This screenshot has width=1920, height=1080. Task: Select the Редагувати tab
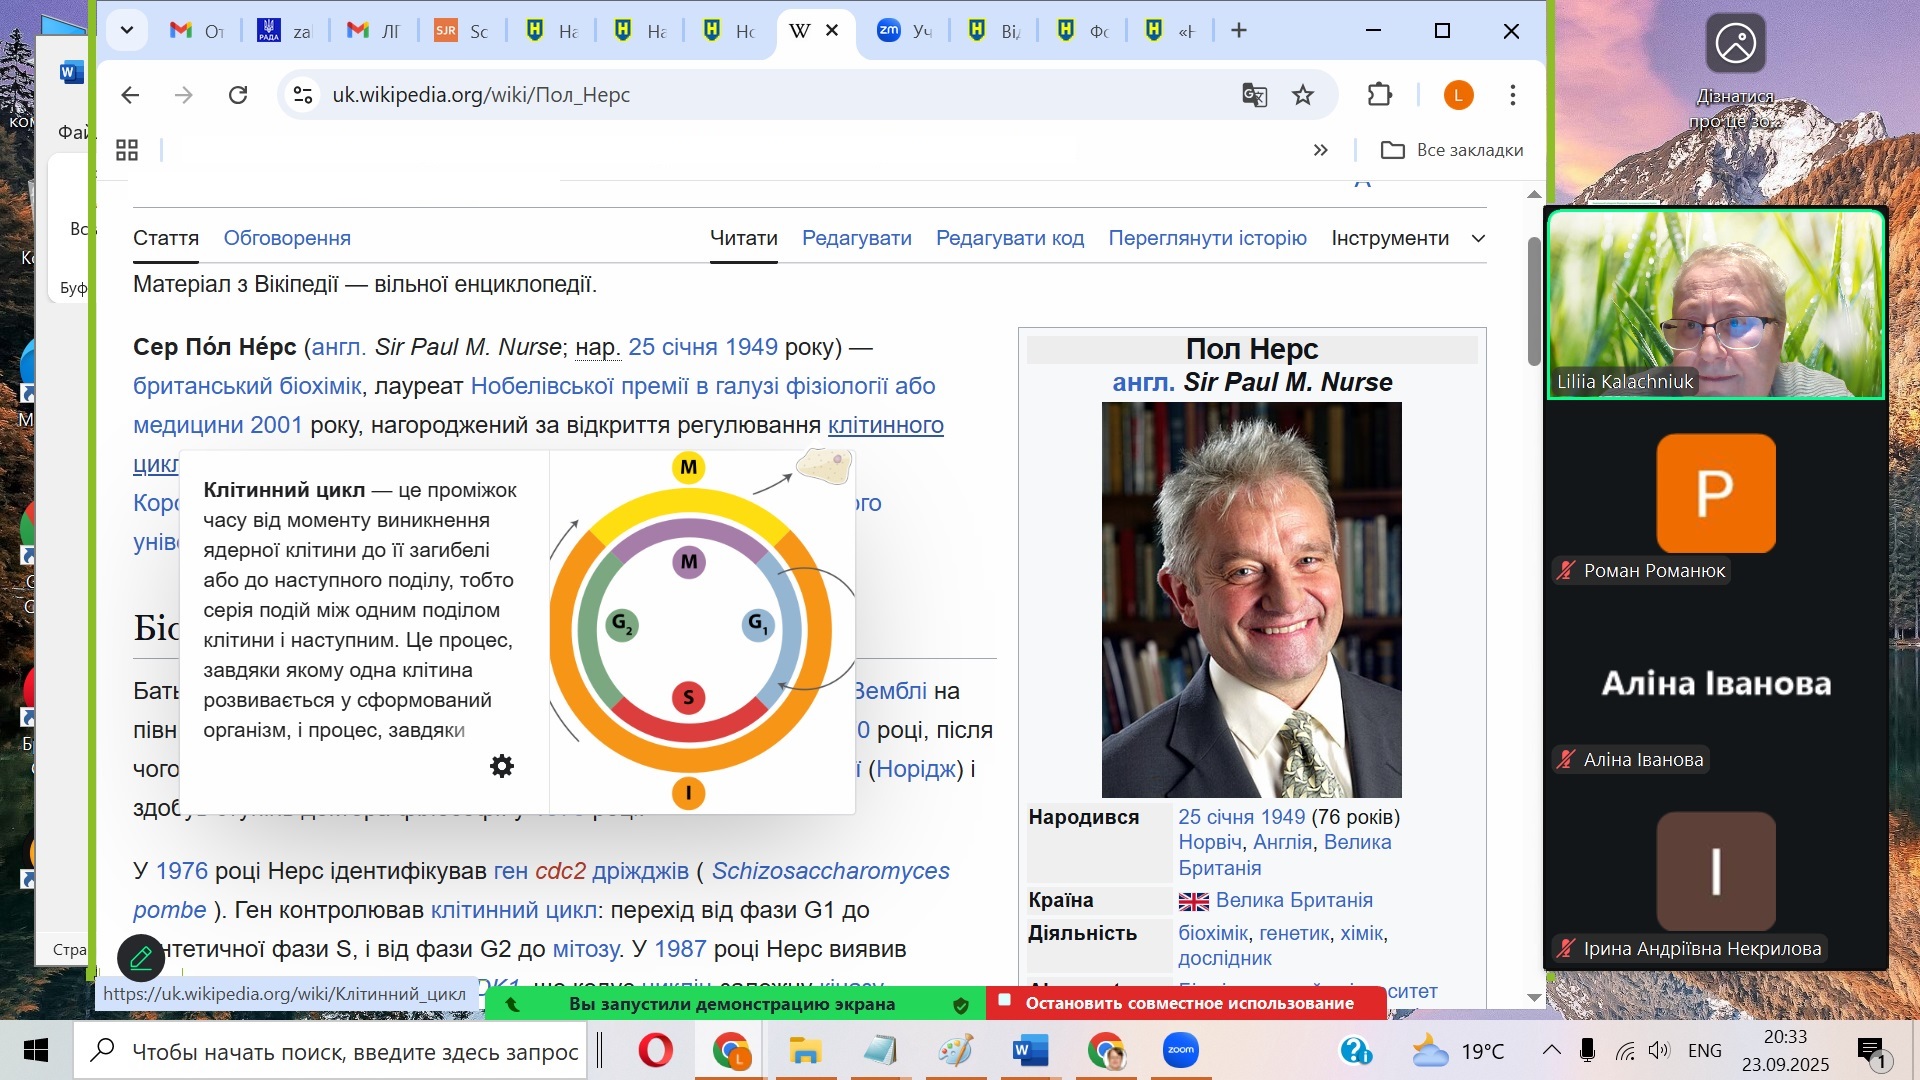[x=856, y=238]
